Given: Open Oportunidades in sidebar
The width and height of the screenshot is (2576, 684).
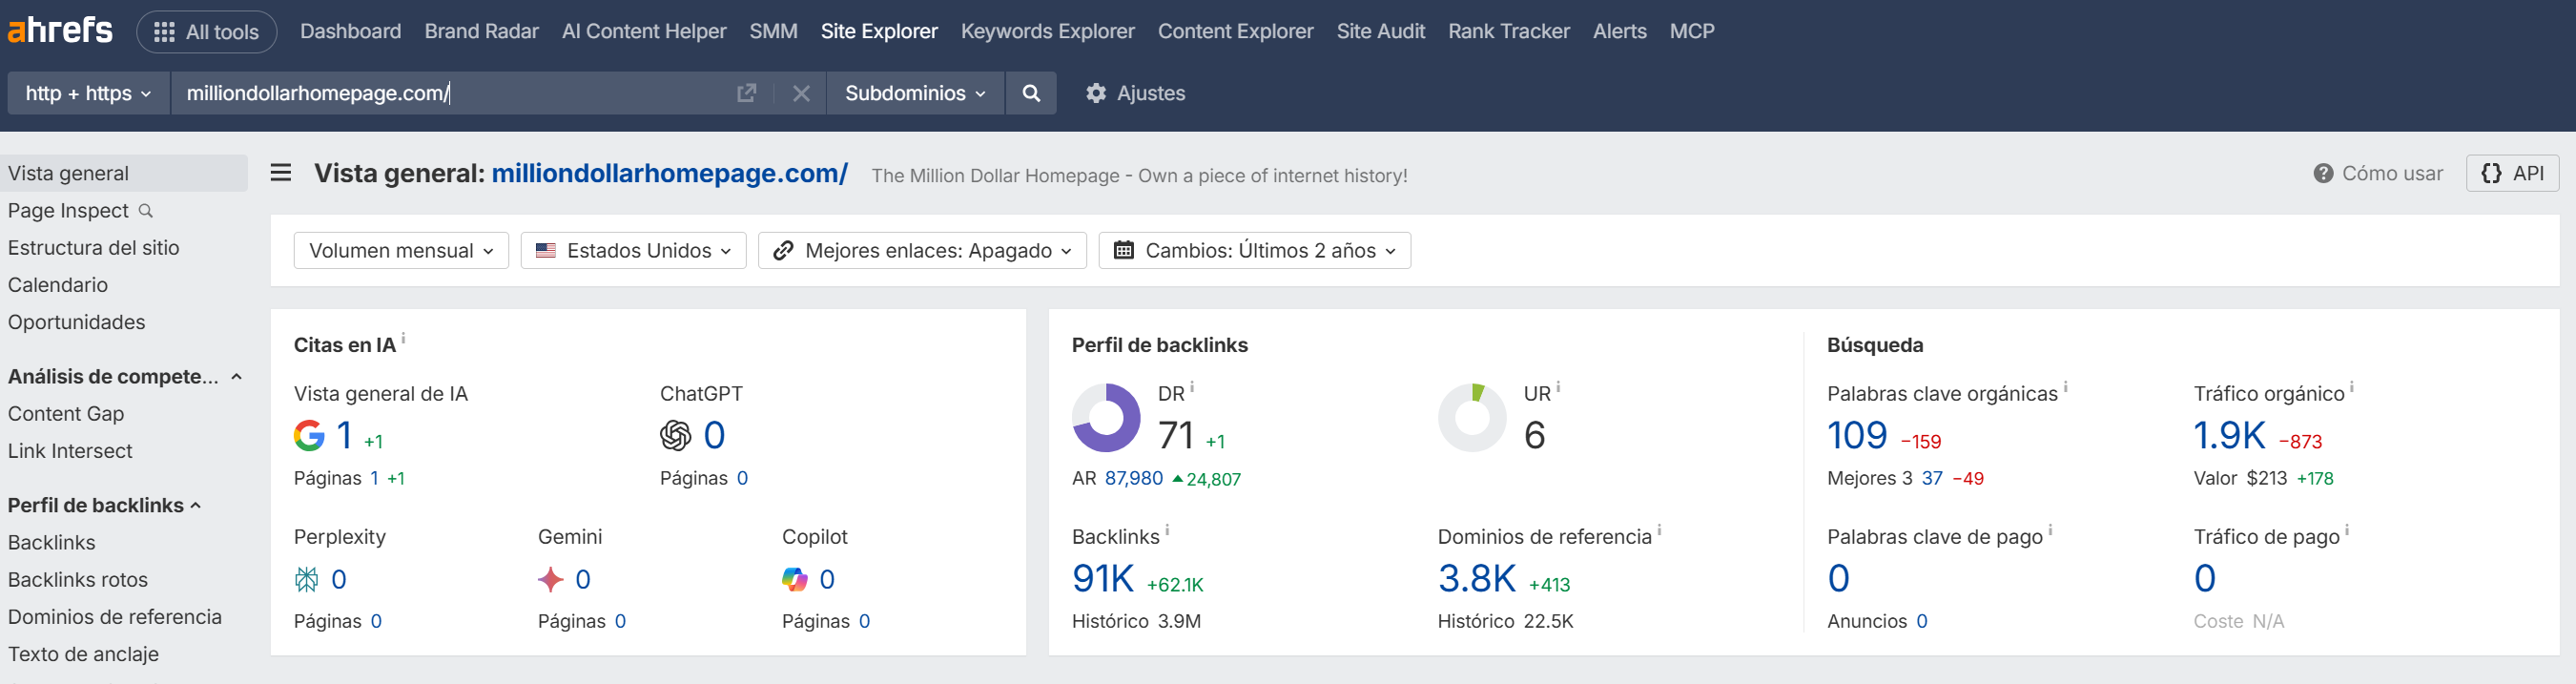Looking at the screenshot, I should [76, 322].
